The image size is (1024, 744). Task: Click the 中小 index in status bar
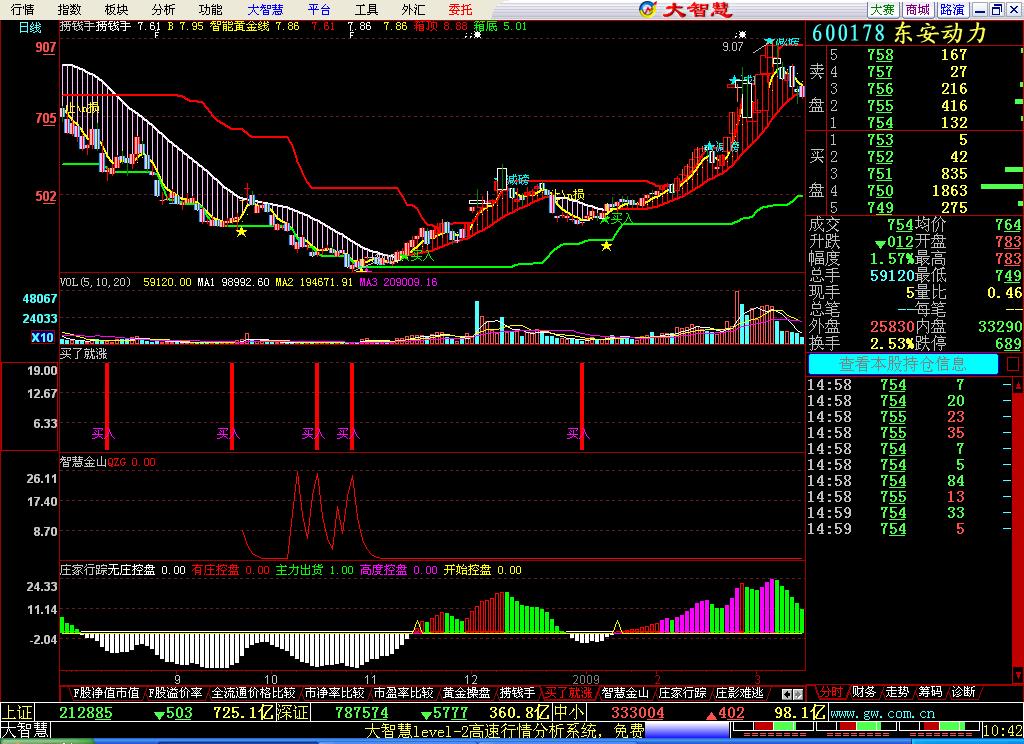tap(568, 712)
